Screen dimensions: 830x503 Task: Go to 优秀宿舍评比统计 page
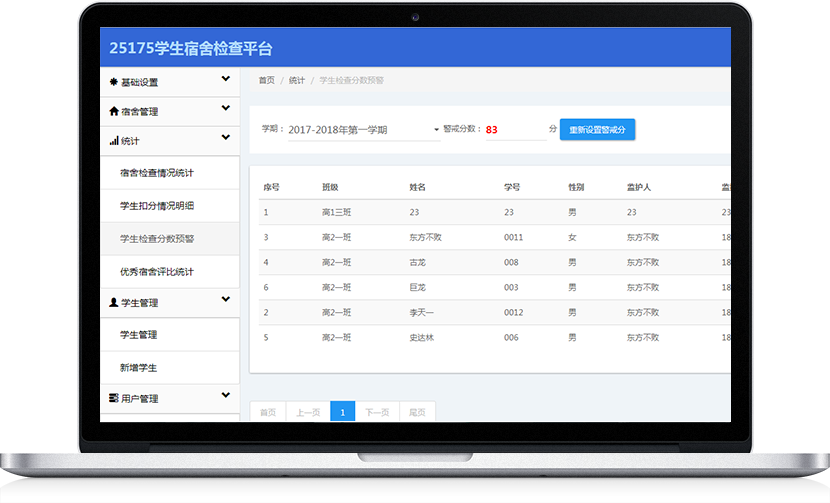[x=156, y=272]
